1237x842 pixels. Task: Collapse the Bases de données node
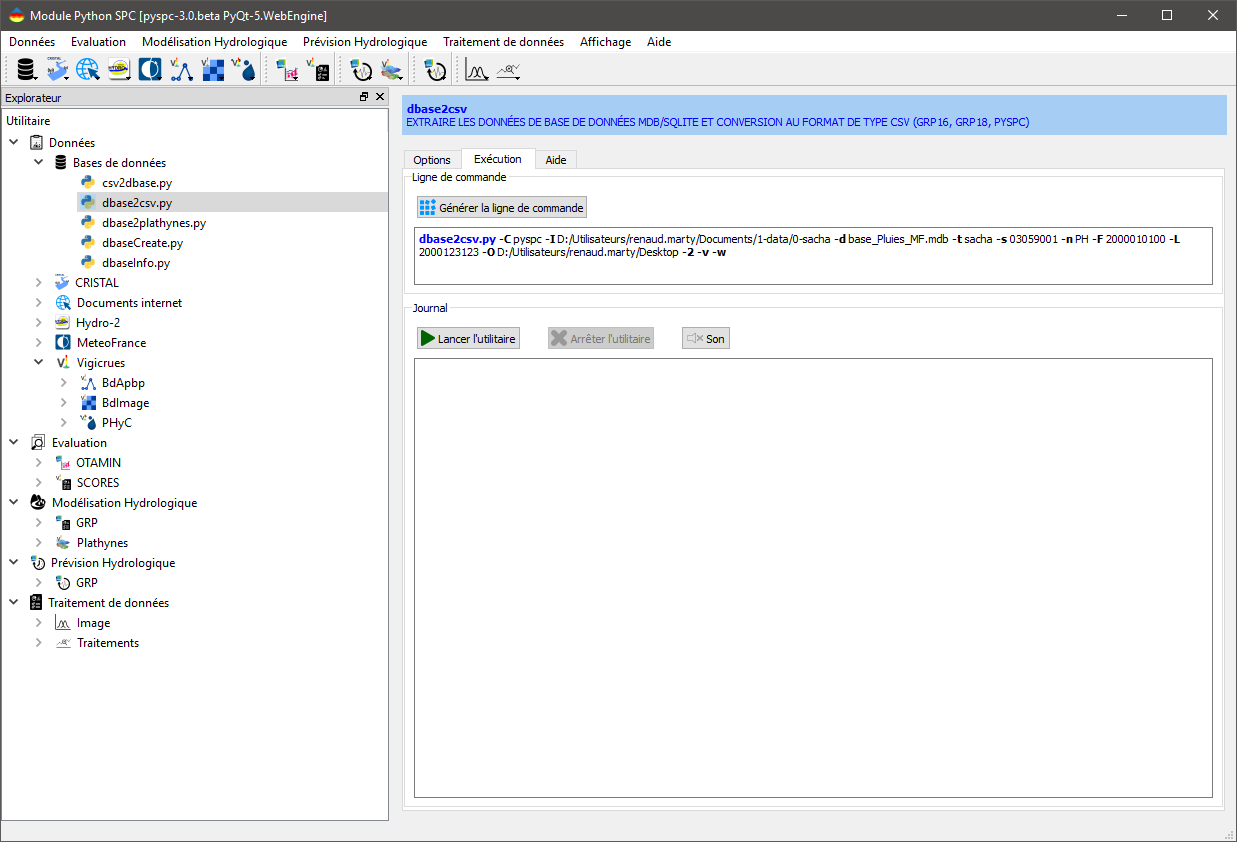pyautogui.click(x=39, y=163)
